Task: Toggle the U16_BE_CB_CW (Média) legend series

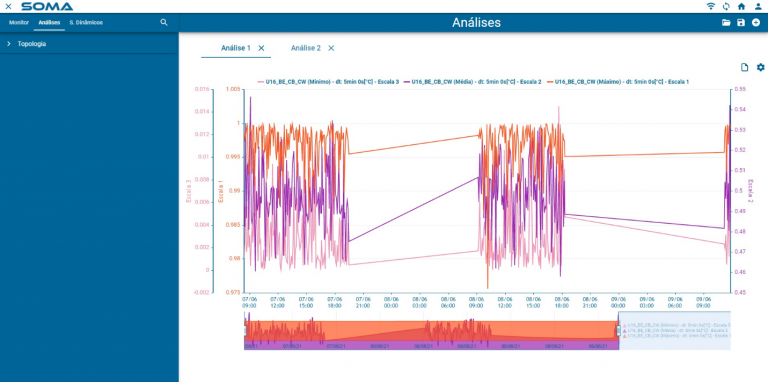Action: click(x=472, y=82)
